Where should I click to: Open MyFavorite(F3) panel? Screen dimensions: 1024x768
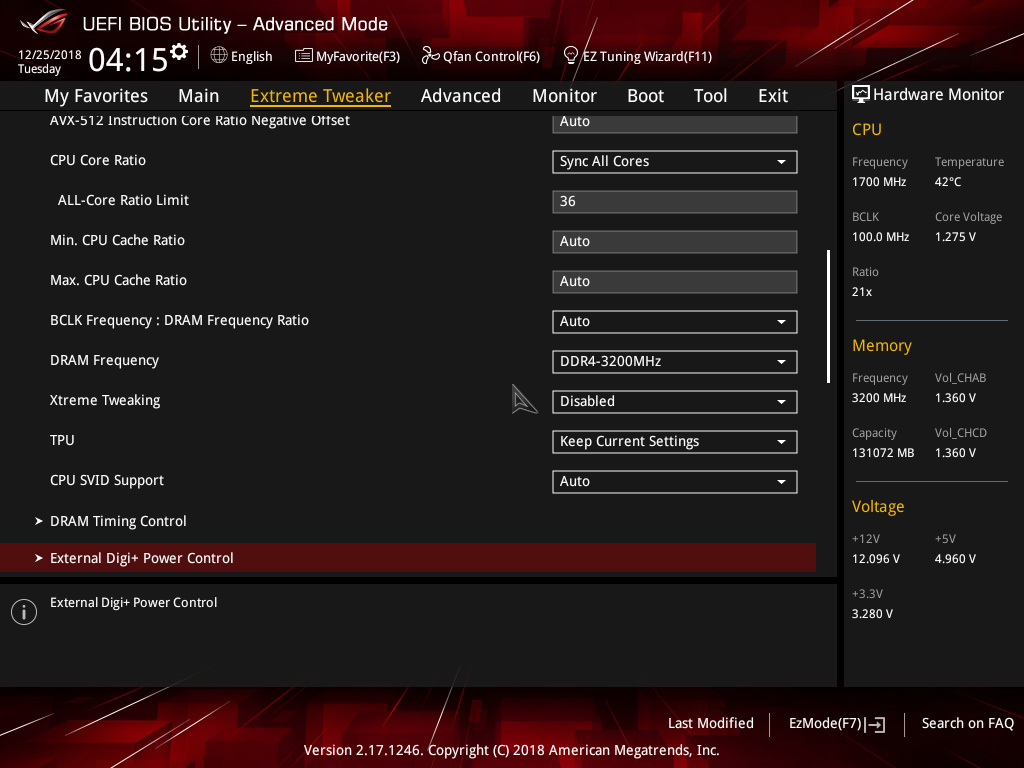coord(358,56)
